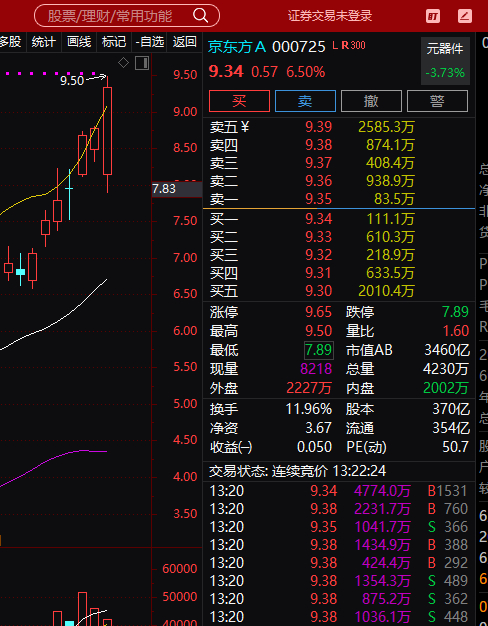This screenshot has width=488, height=626.
Task: Select the 画线 drawing tool
Action: click(79, 42)
